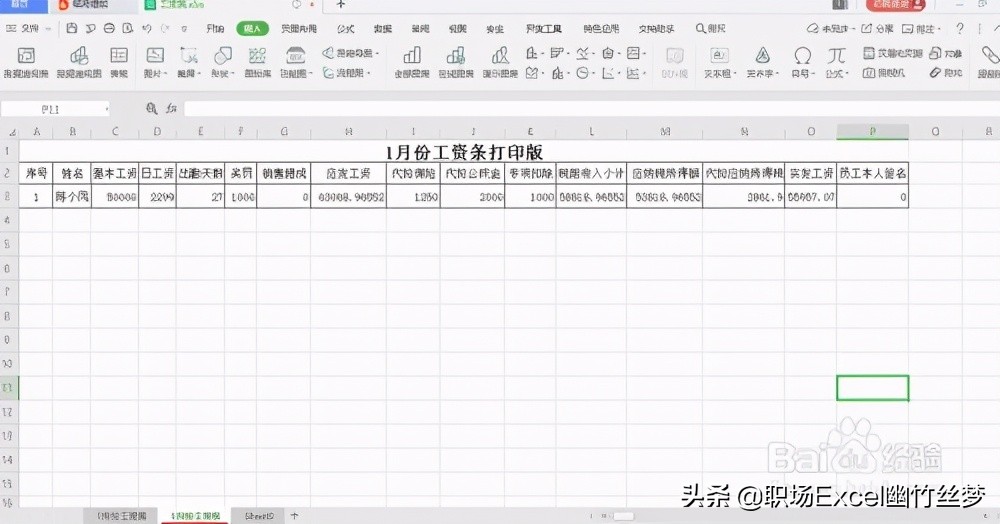
Task: Click the PivotChart icon in the ribbon
Action: tap(78, 60)
